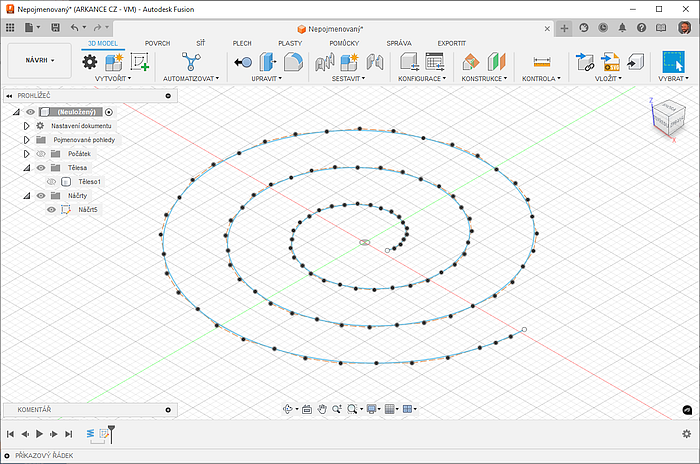Image resolution: width=700 pixels, height=464 pixels.
Task: Open the PLECH ribbon tab
Action: click(x=242, y=43)
